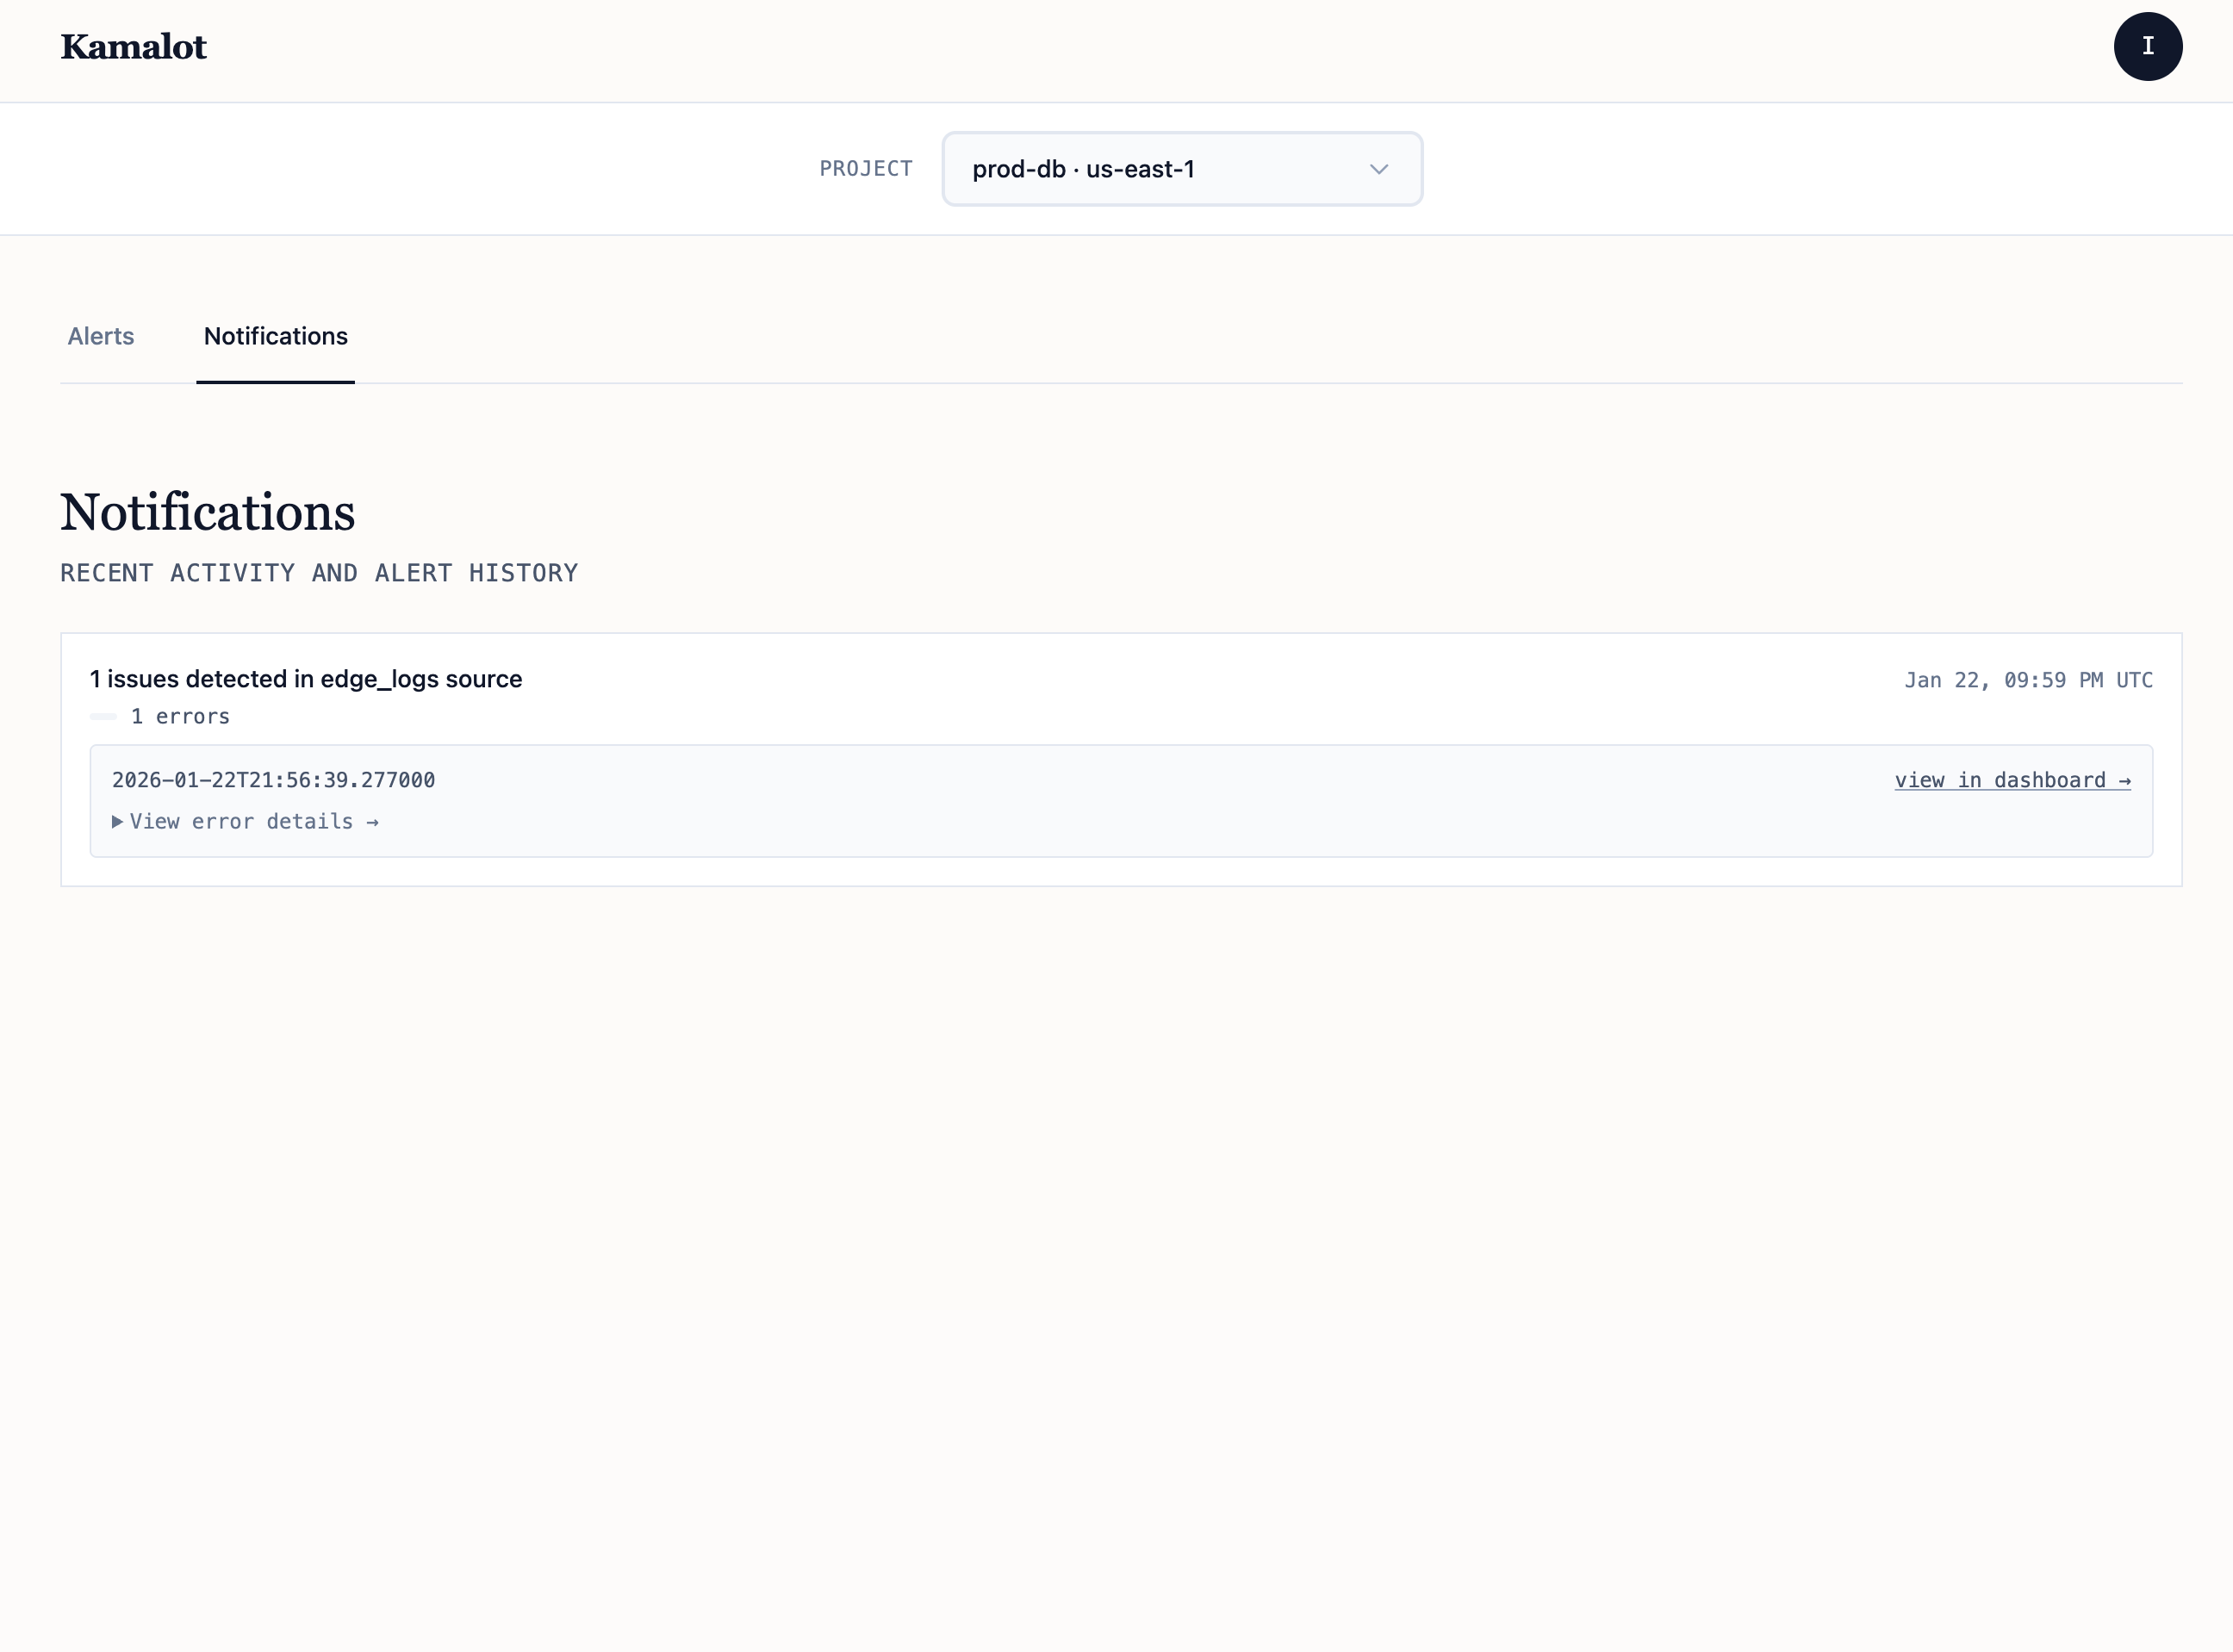
Task: Switch to the Alerts tab
Action: [100, 336]
